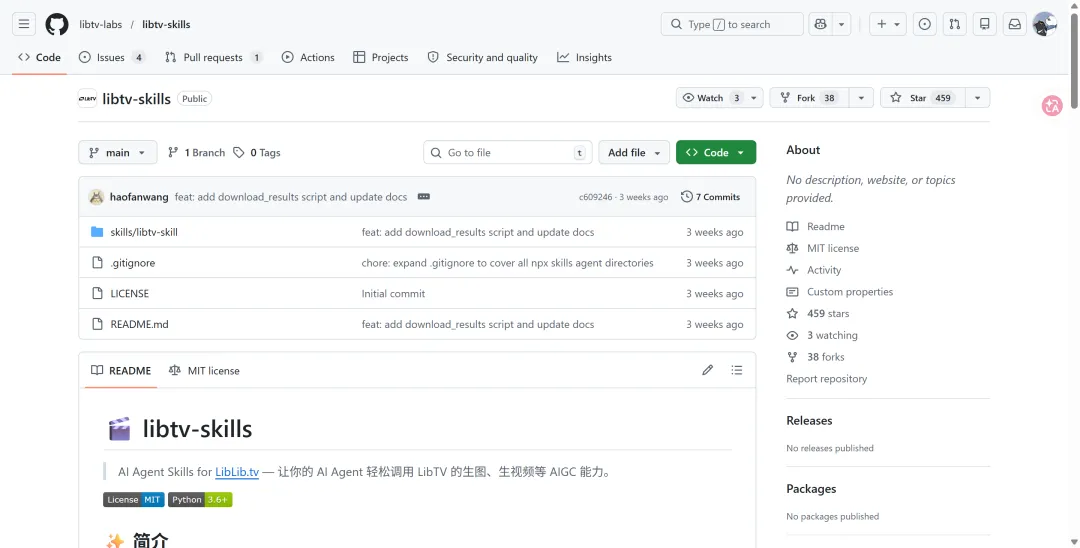Open pull requests icon in header

955,24
